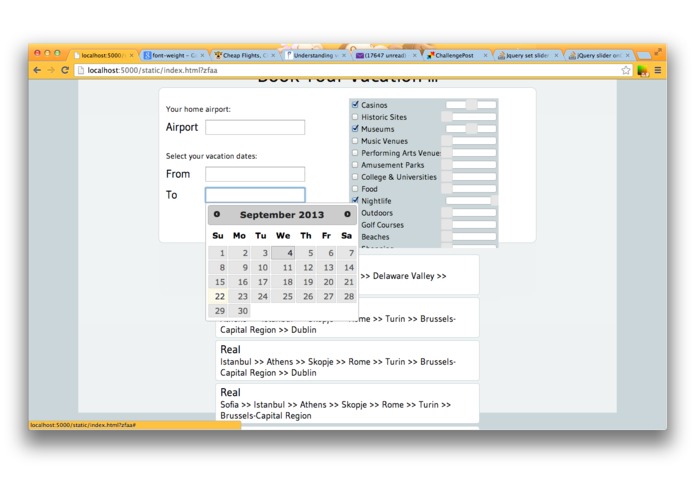
Task: Enable the Music Venues checkbox
Action: tap(355, 140)
